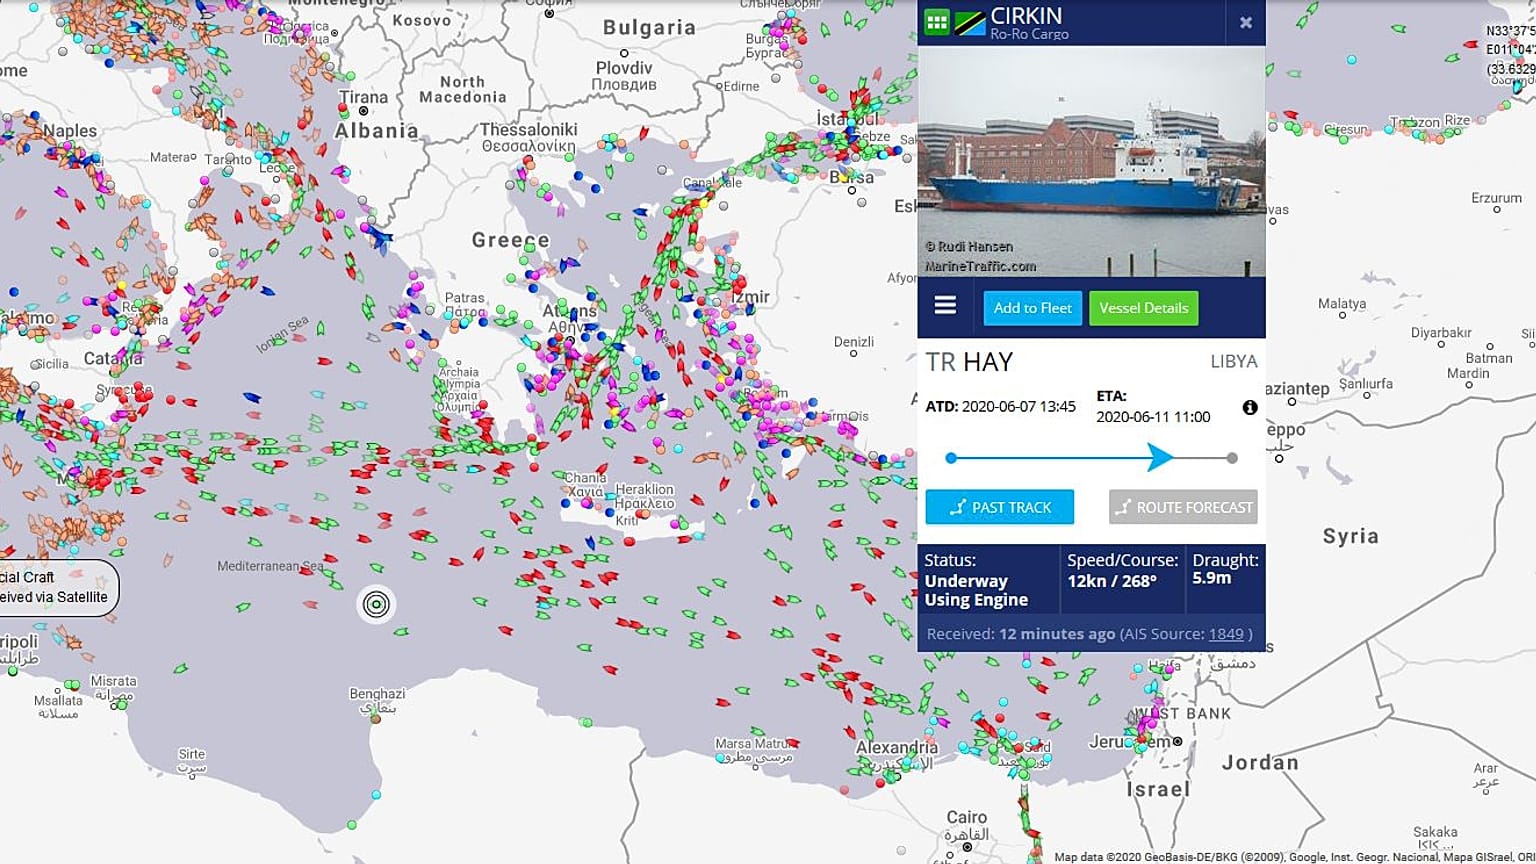The image size is (1536, 864).
Task: Click the Alexandria city label
Action: (896, 747)
